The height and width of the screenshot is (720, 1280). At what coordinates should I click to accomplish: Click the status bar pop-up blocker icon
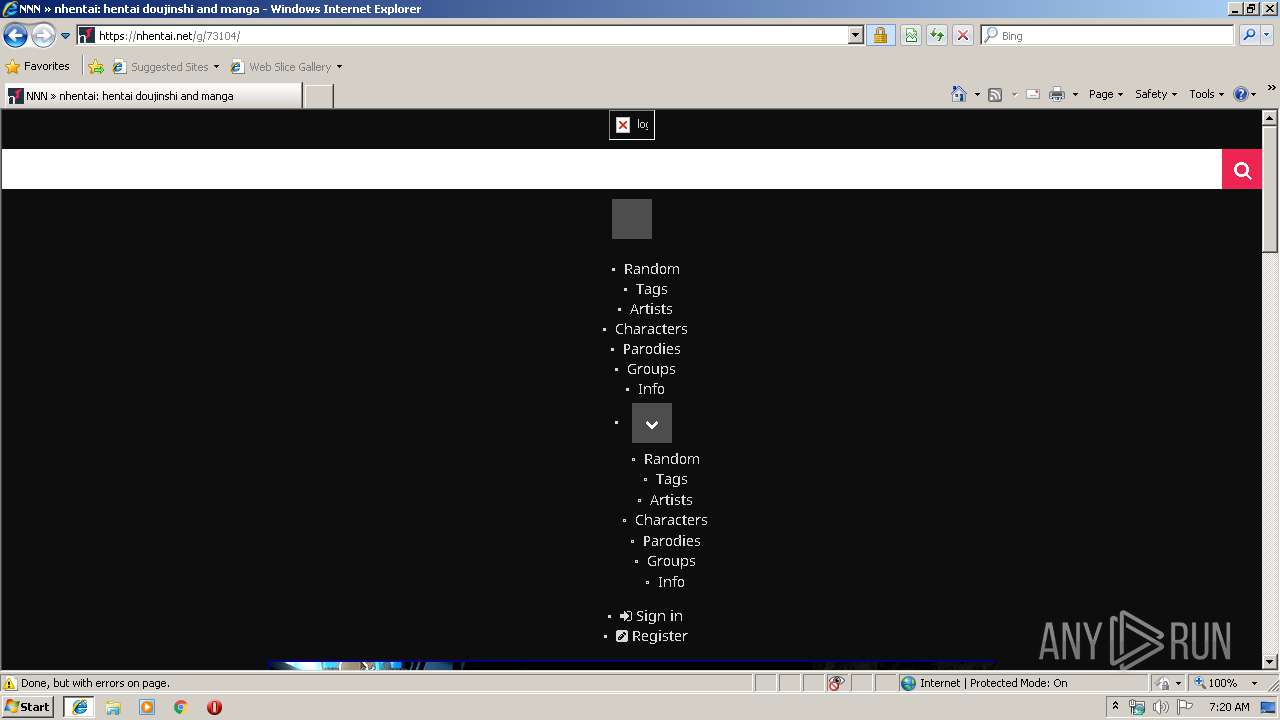pyautogui.click(x=836, y=683)
